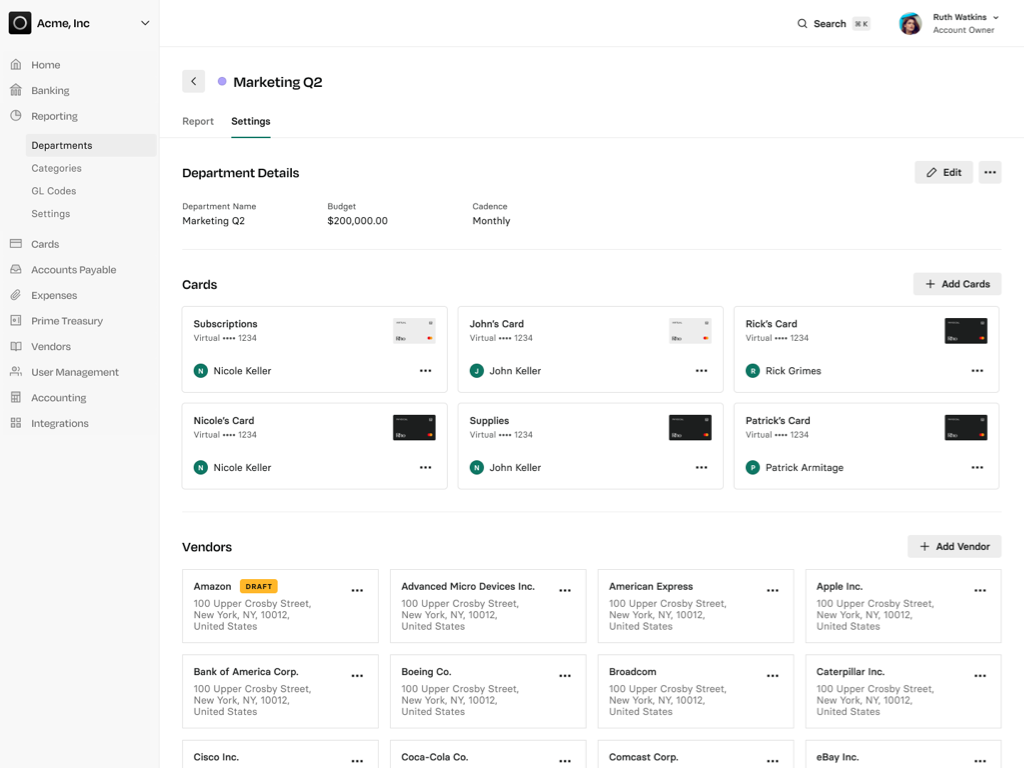Open options menu for Patrick's Card
The height and width of the screenshot is (768, 1024).
click(977, 467)
